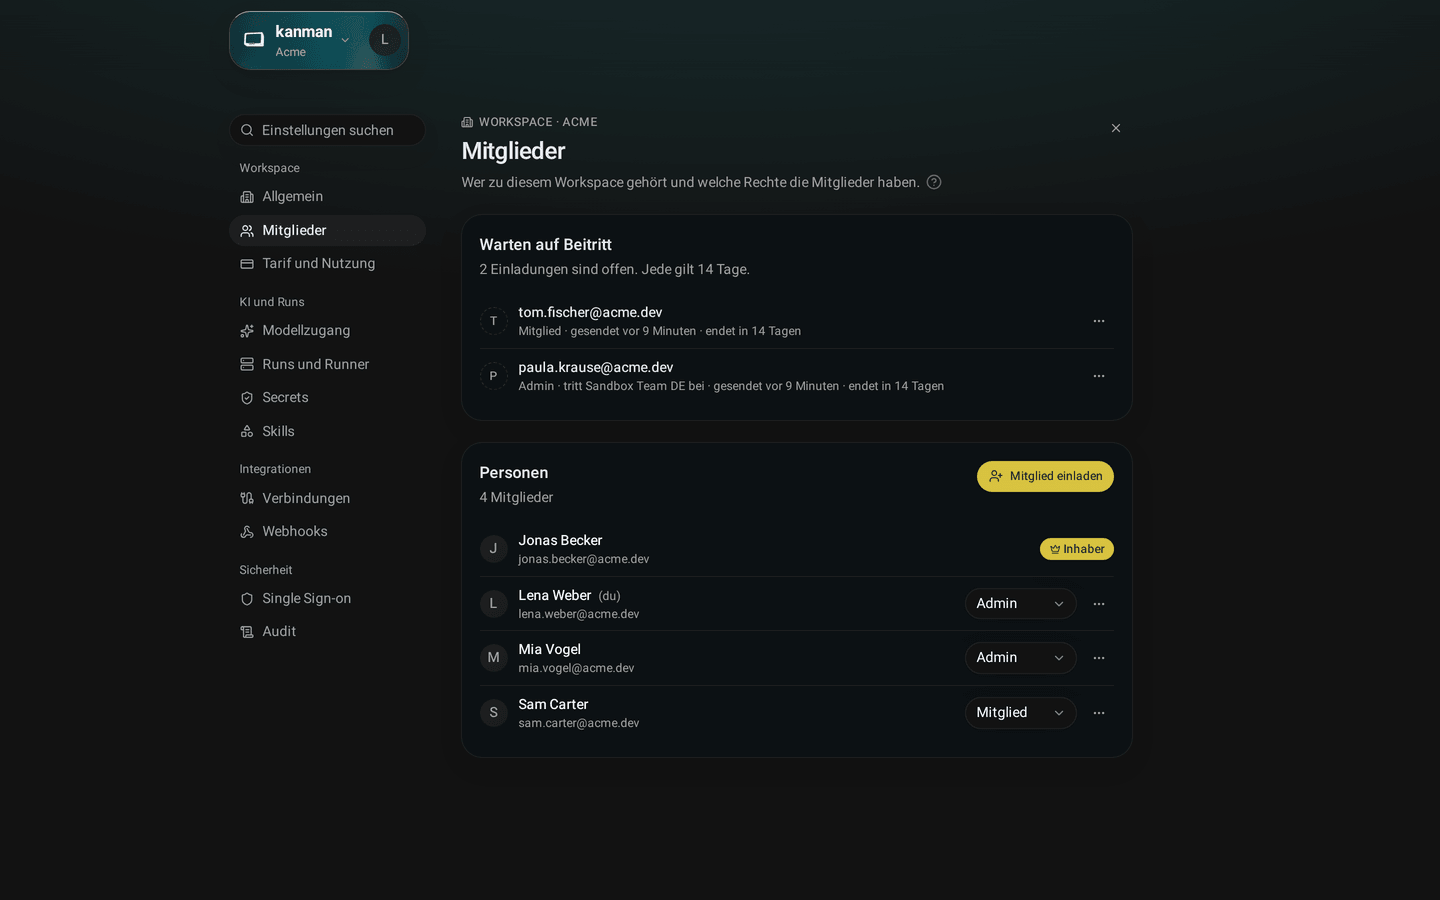Click the M avatar of Mia Vogel
The height and width of the screenshot is (900, 1440).
(493, 658)
